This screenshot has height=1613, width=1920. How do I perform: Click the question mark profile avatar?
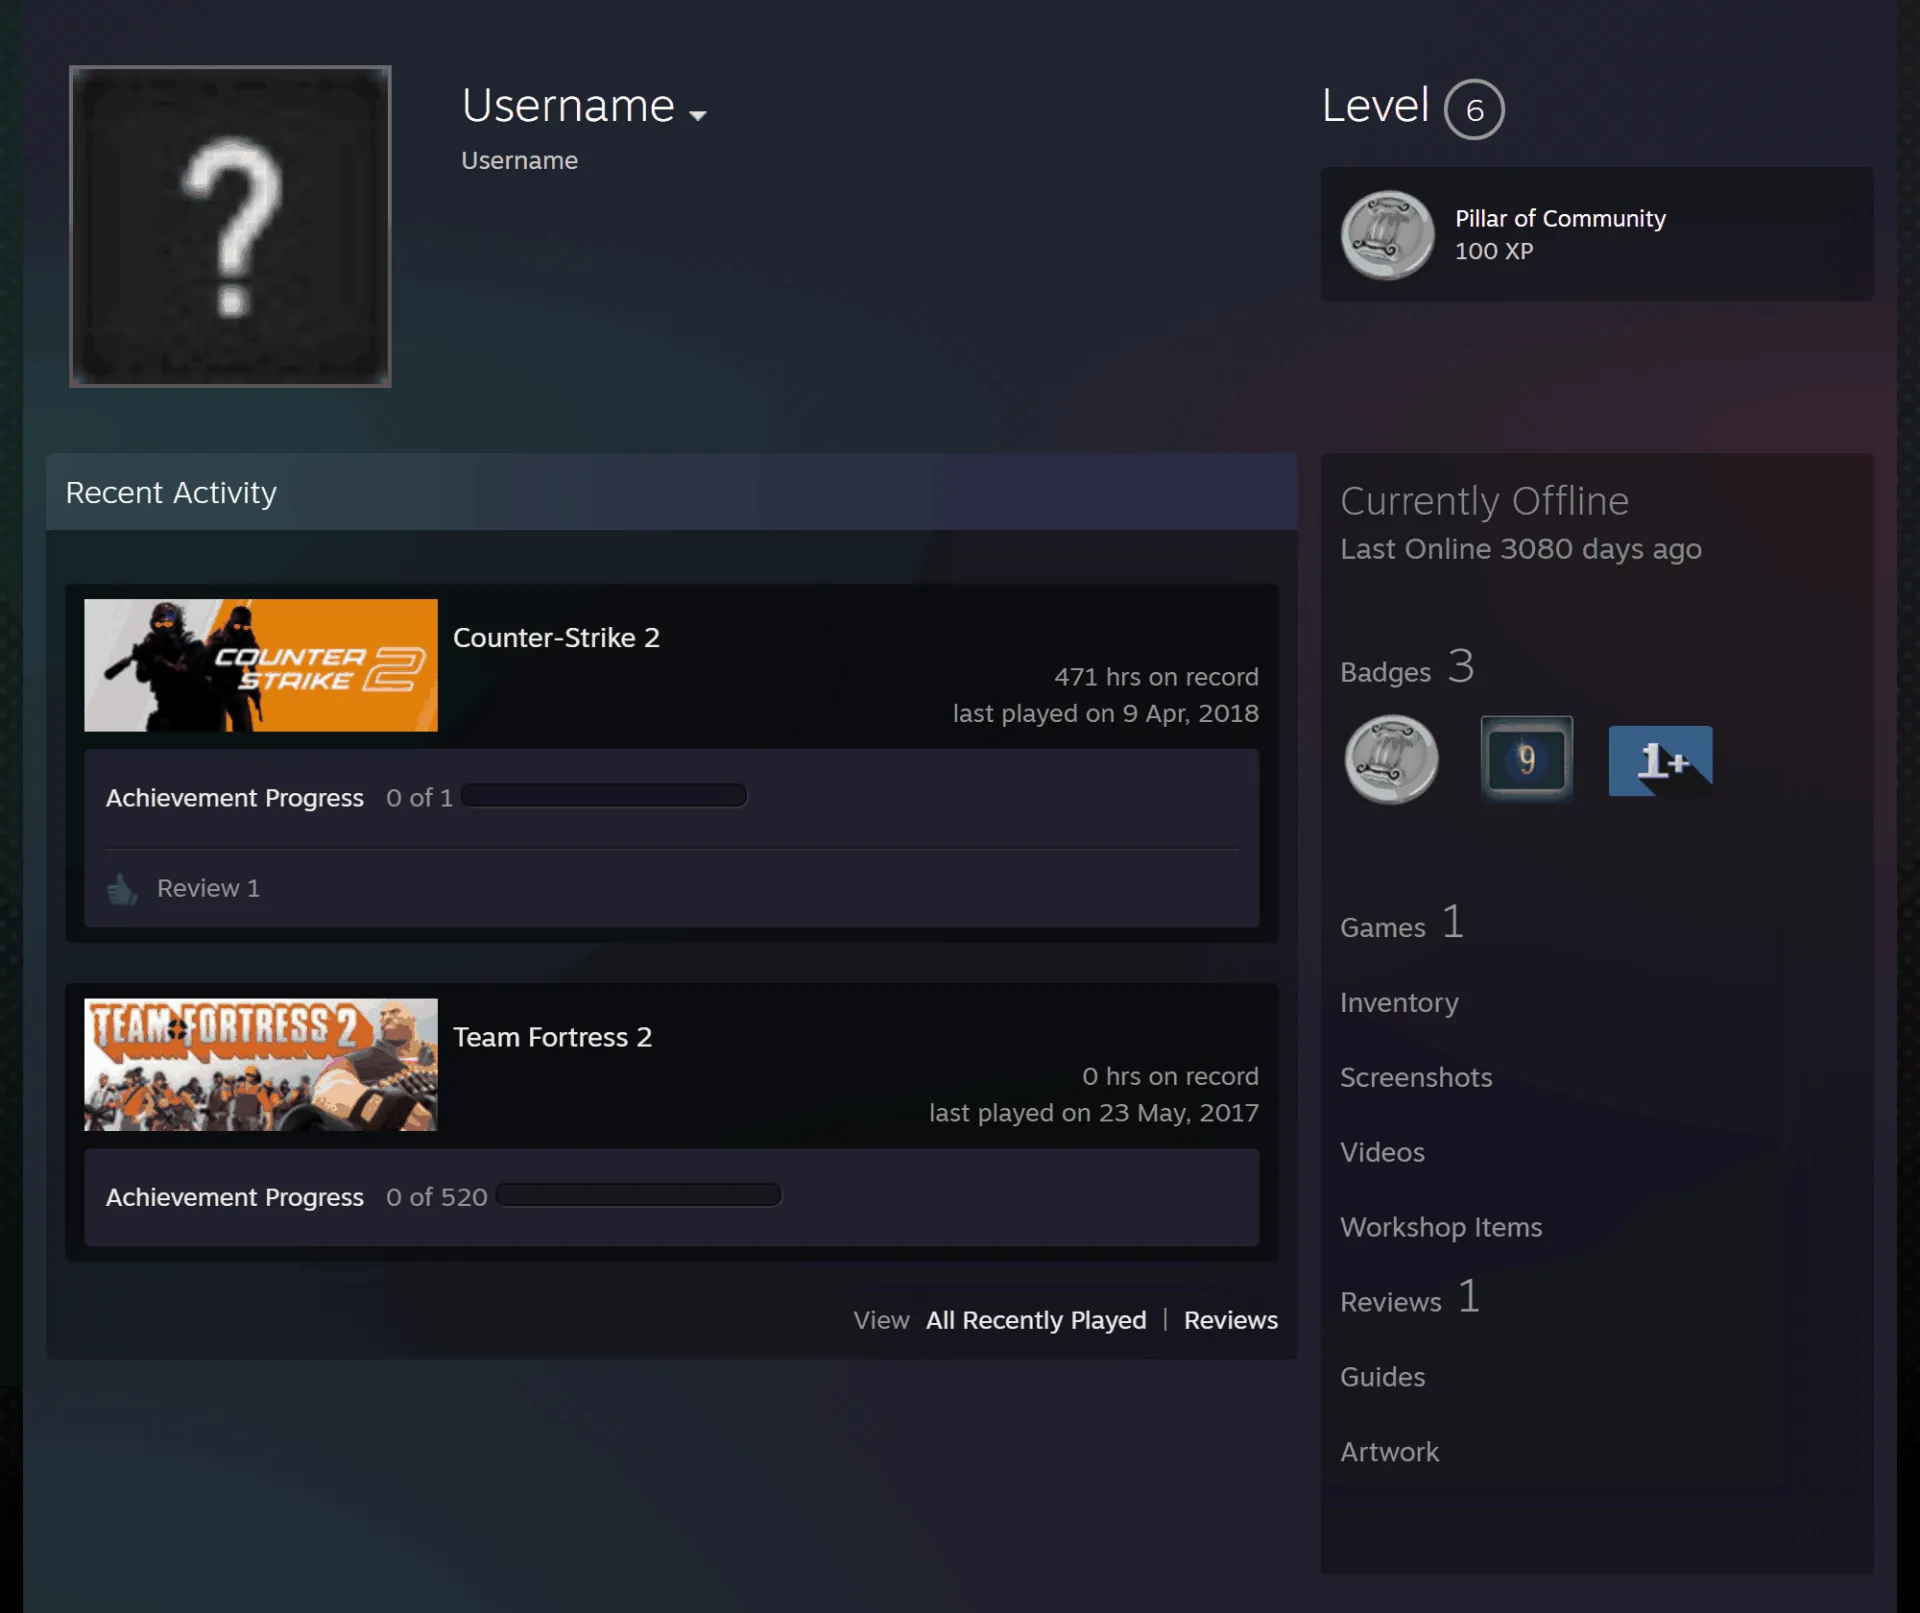230,226
